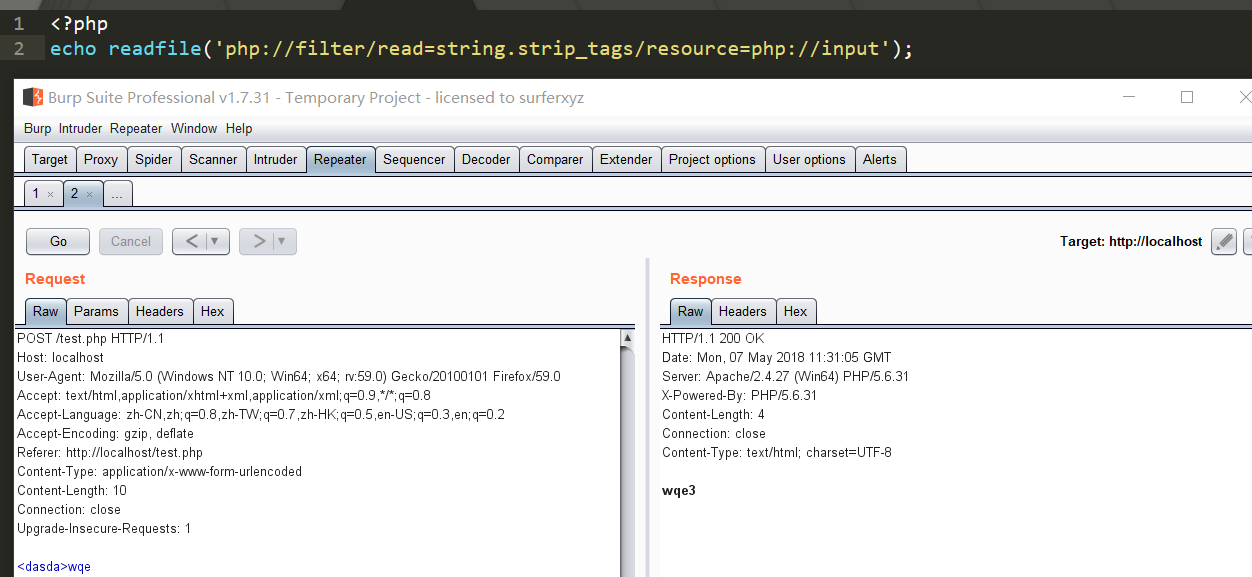
Task: Click the request body text <dasda>wqe
Action: point(54,567)
